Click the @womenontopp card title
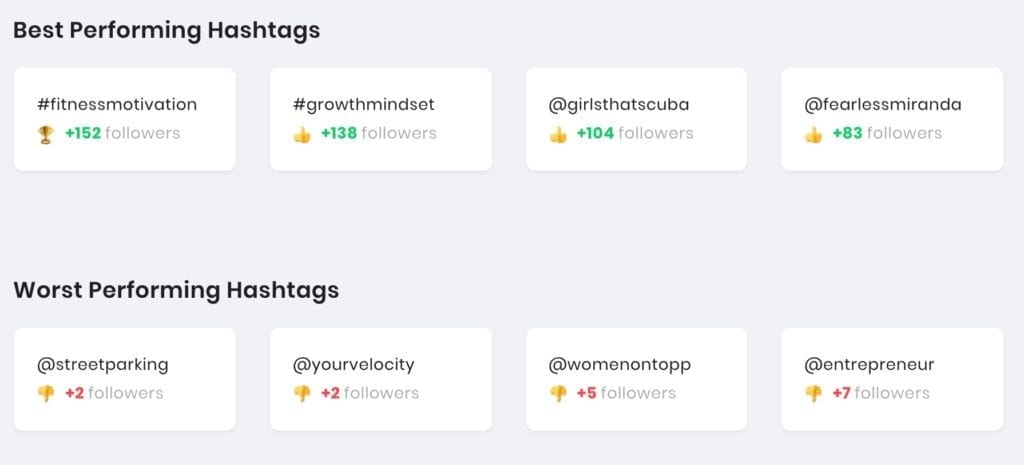1024x465 pixels. pyautogui.click(x=620, y=364)
